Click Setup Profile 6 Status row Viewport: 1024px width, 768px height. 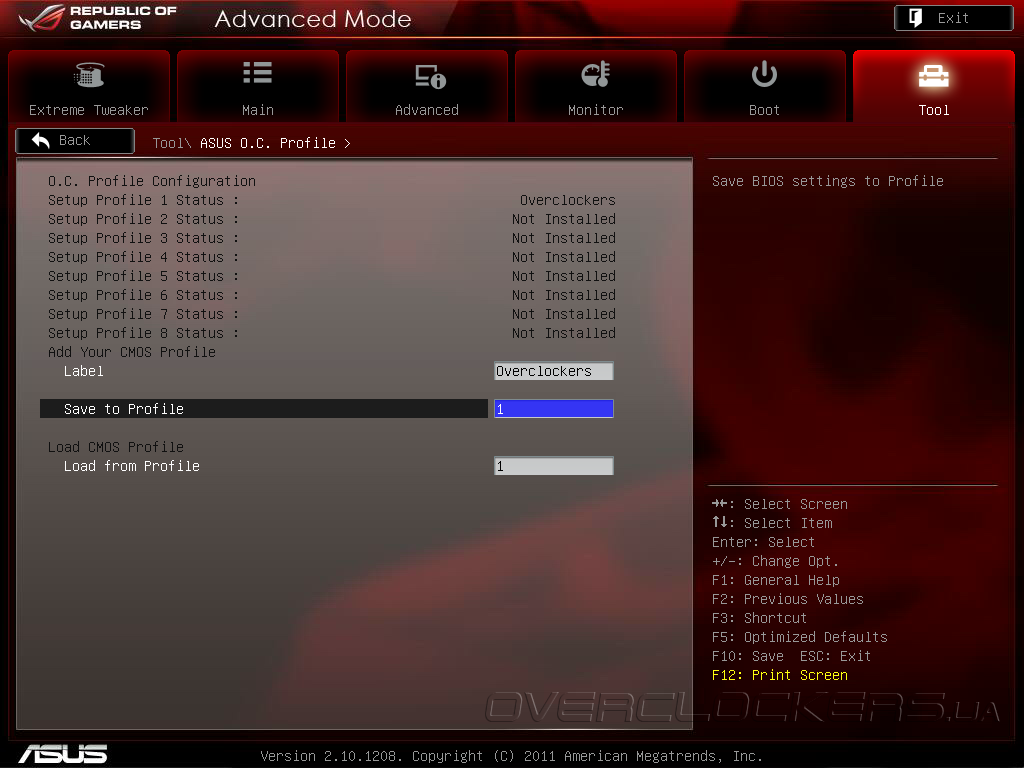[332, 295]
